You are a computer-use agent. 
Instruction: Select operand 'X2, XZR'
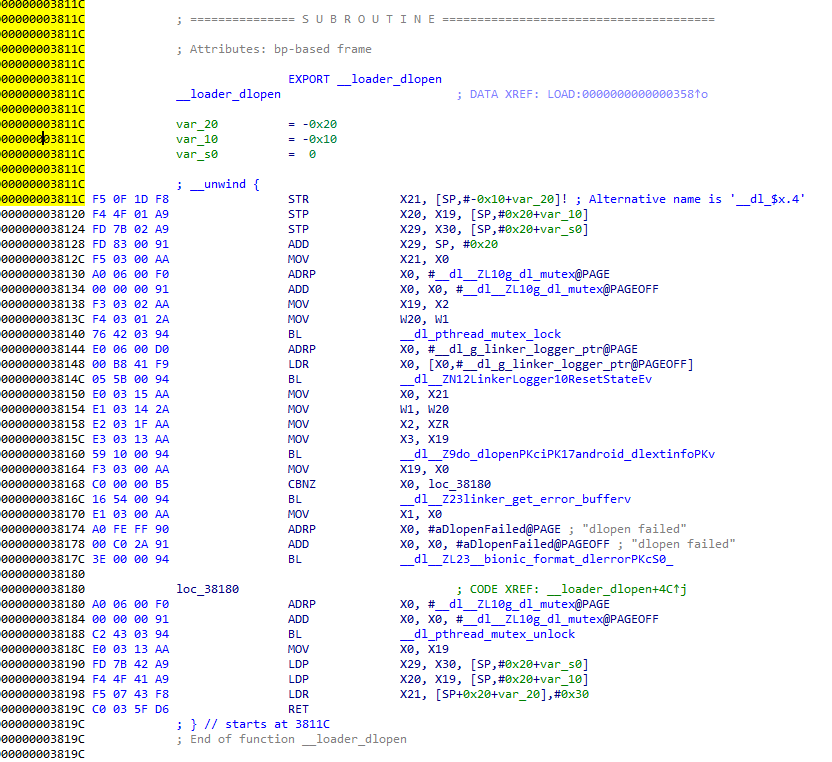coord(424,425)
